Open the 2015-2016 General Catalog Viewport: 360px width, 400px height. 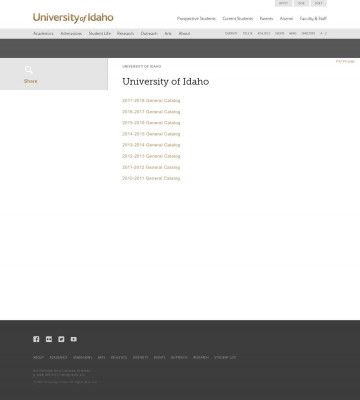point(151,123)
